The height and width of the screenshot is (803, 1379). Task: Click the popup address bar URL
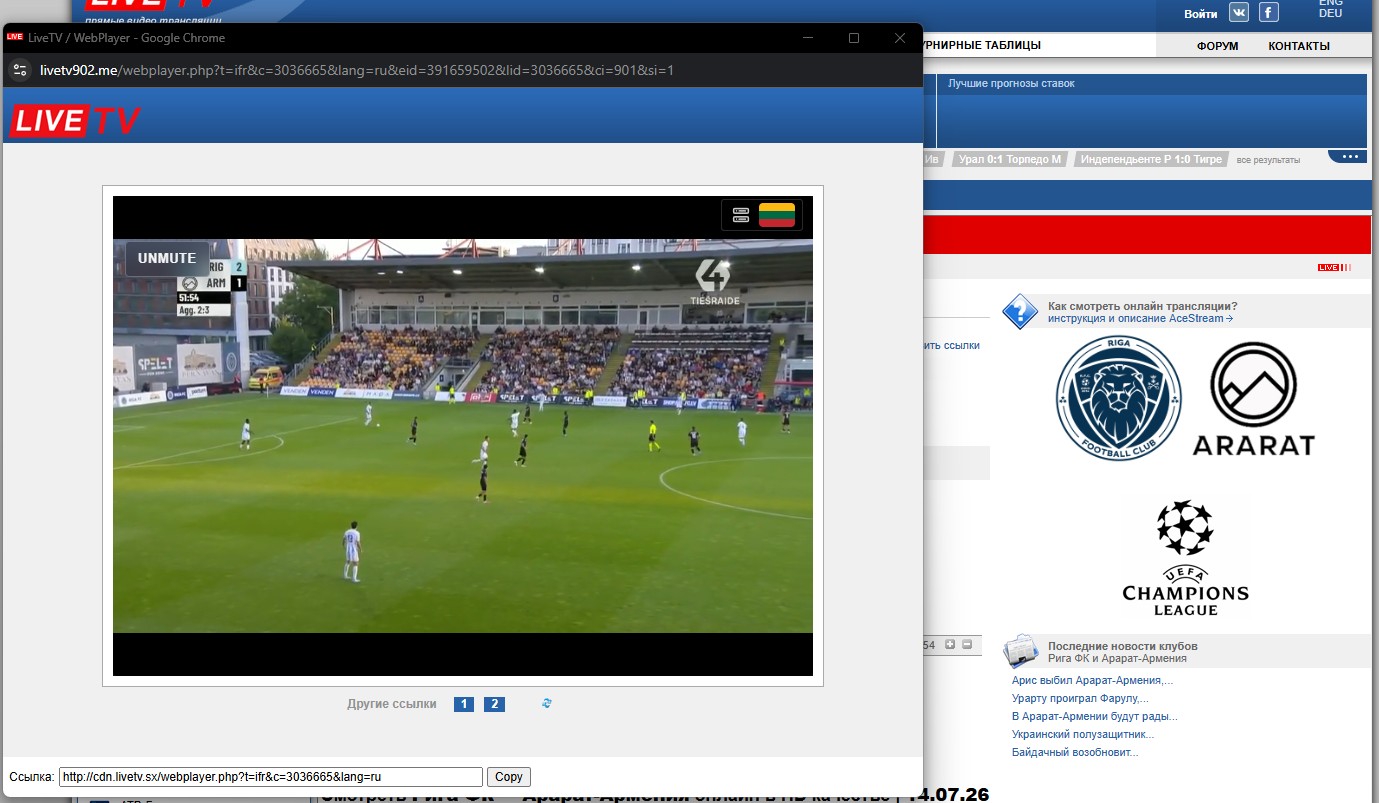coord(357,70)
